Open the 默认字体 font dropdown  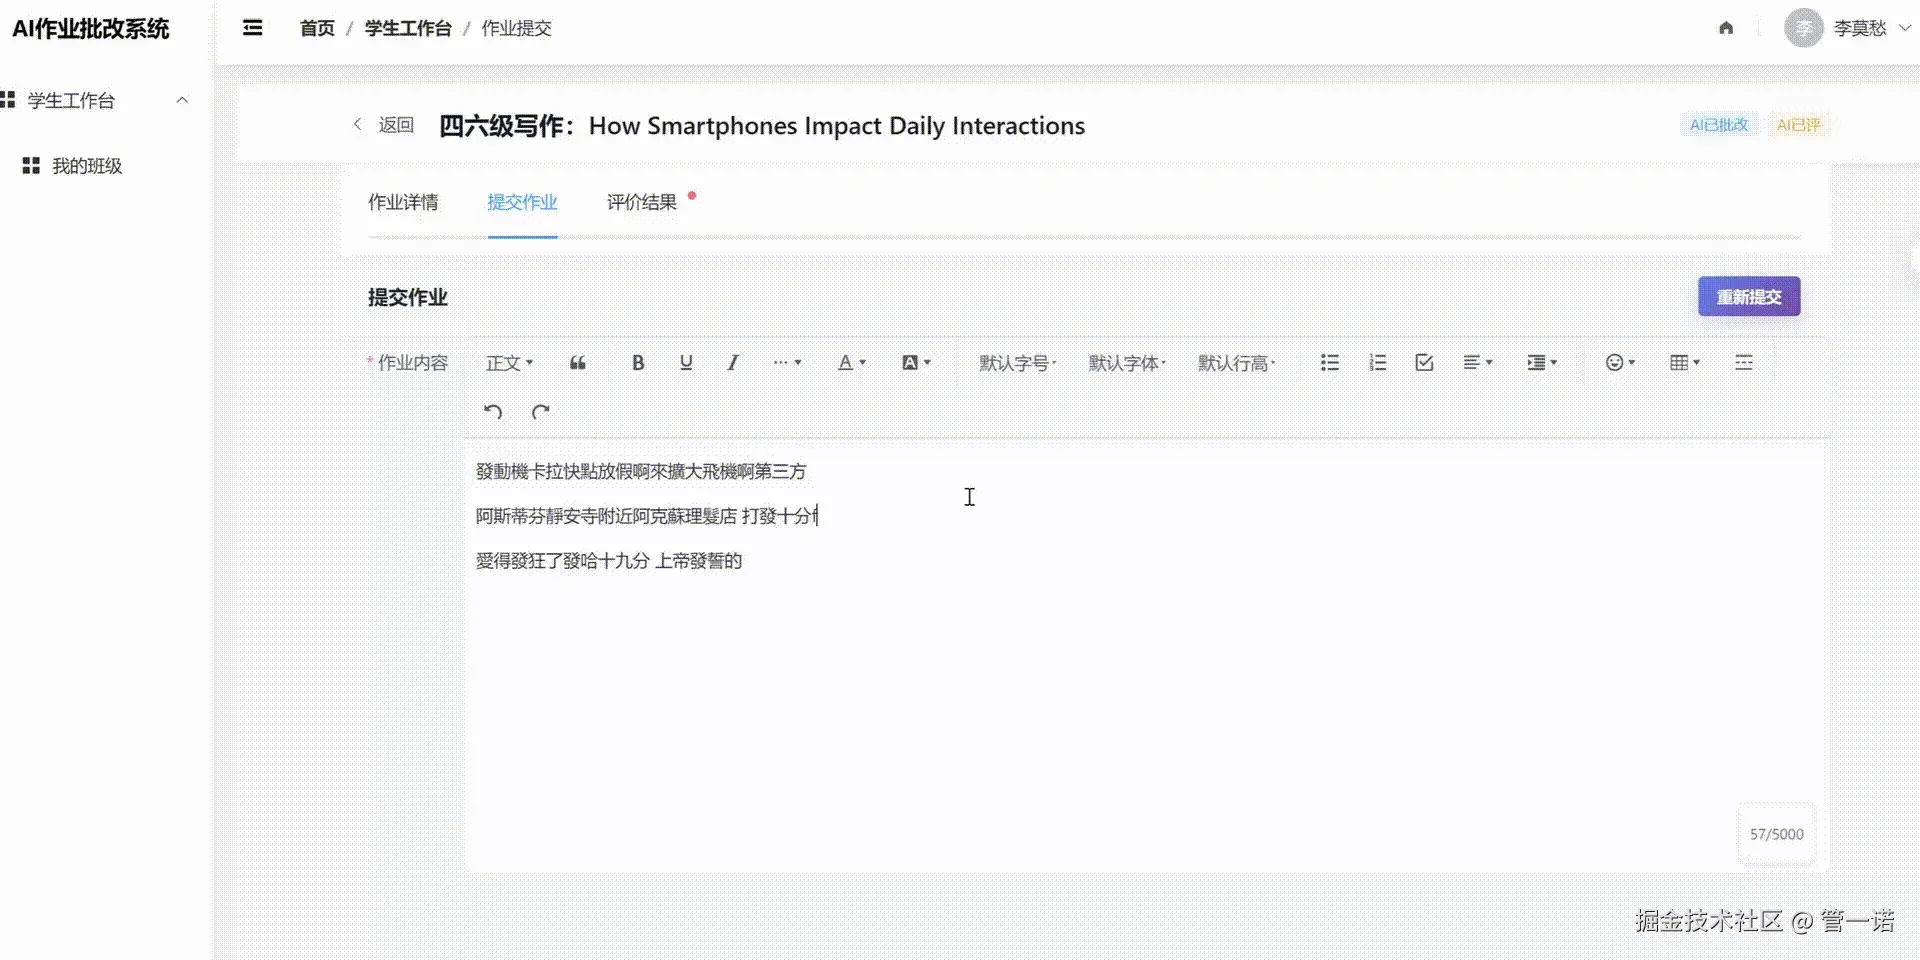pyautogui.click(x=1126, y=362)
